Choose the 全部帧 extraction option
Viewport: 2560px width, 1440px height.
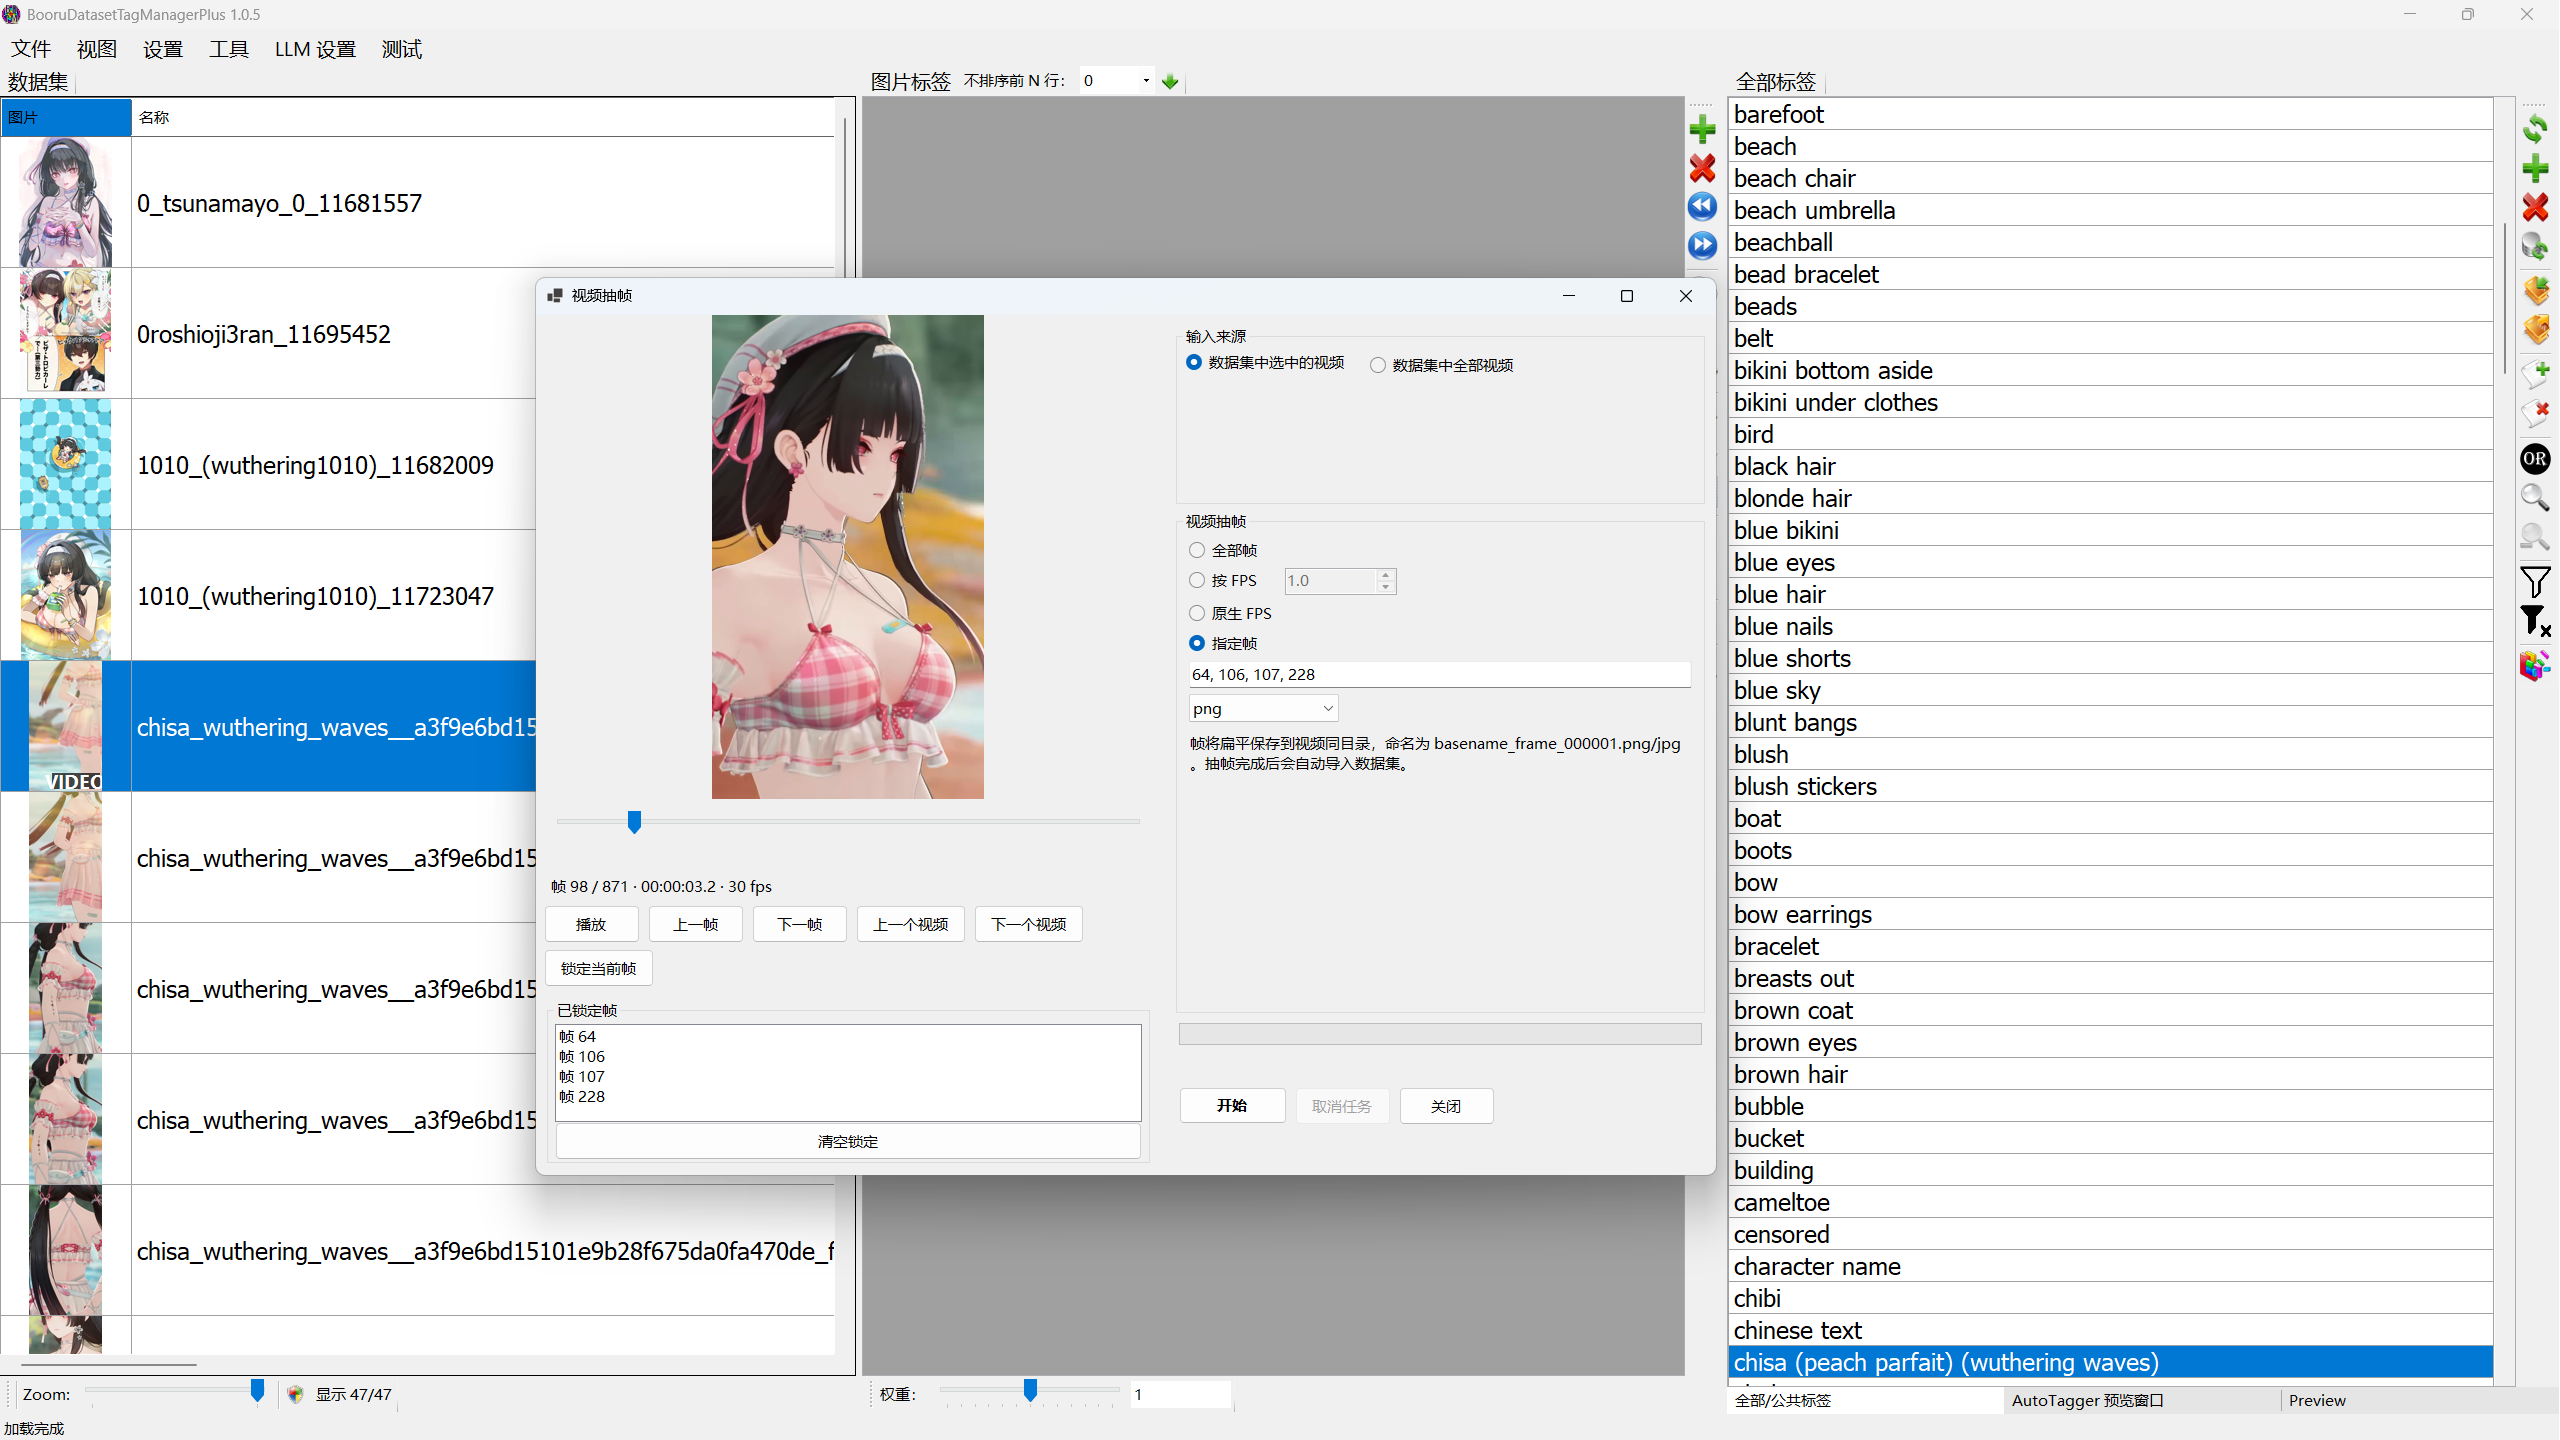click(x=1223, y=551)
